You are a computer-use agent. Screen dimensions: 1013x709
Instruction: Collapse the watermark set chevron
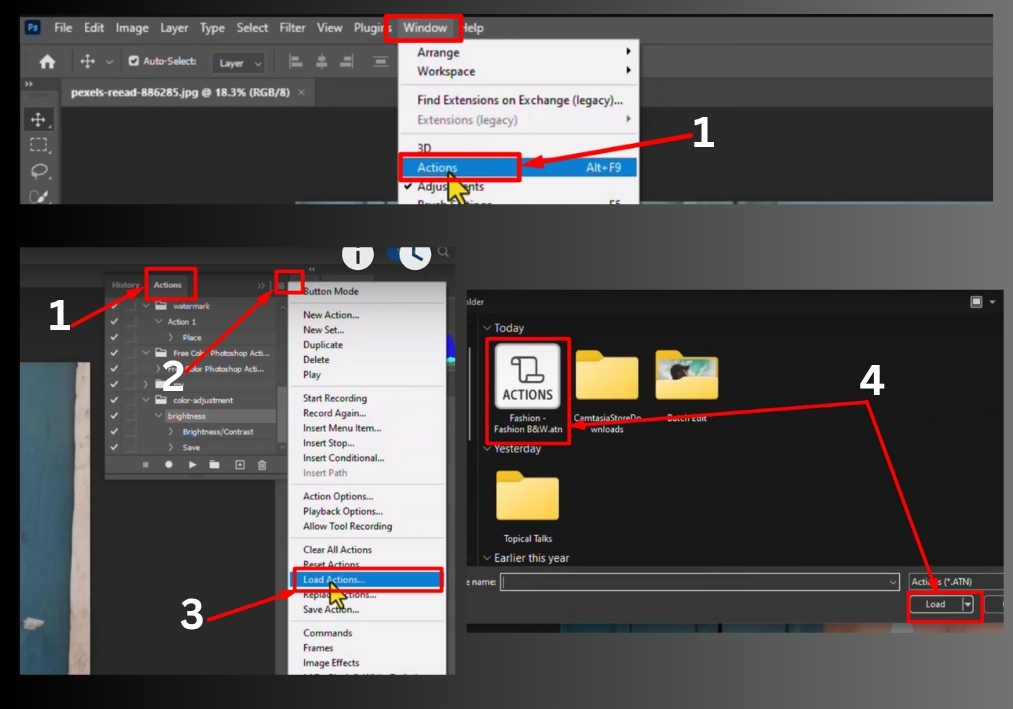146,306
